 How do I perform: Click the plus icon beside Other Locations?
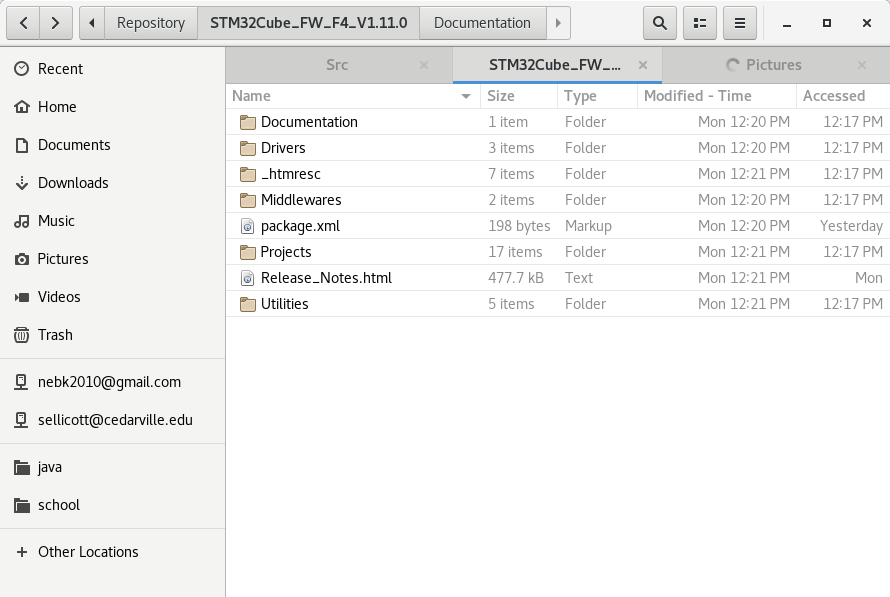pos(22,552)
